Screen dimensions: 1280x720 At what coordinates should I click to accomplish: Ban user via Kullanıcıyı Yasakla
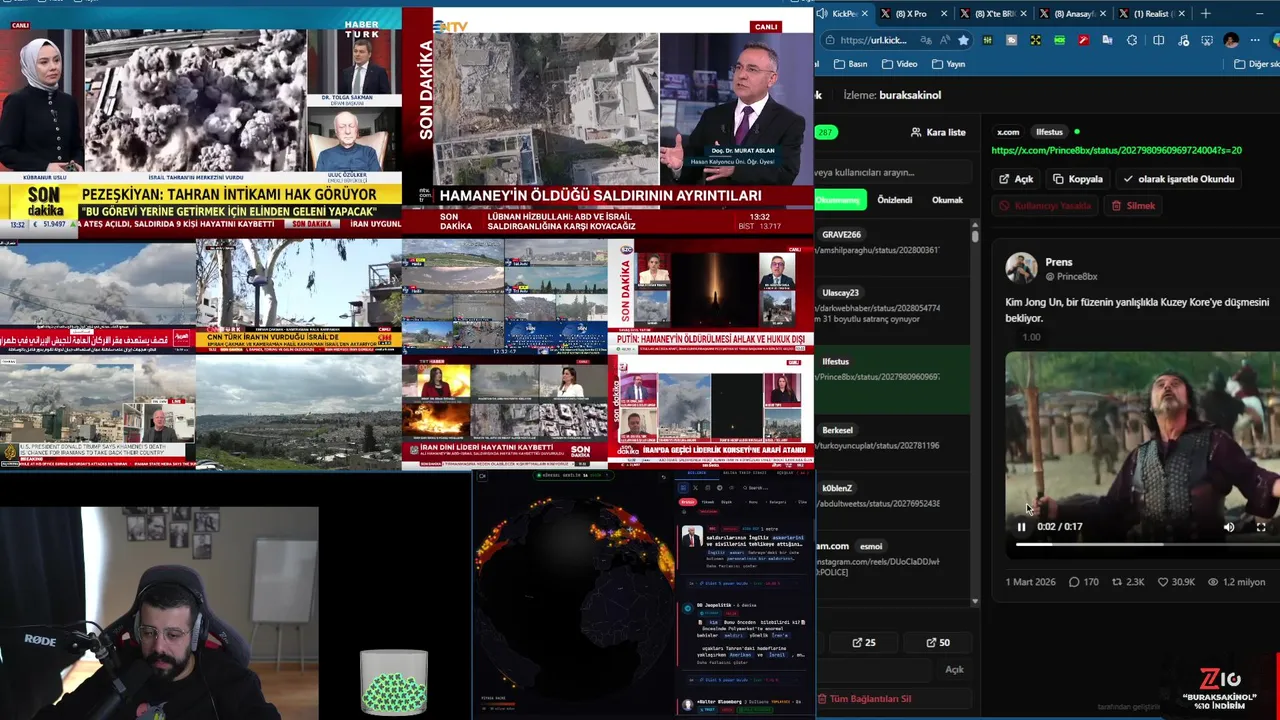pos(1045,206)
